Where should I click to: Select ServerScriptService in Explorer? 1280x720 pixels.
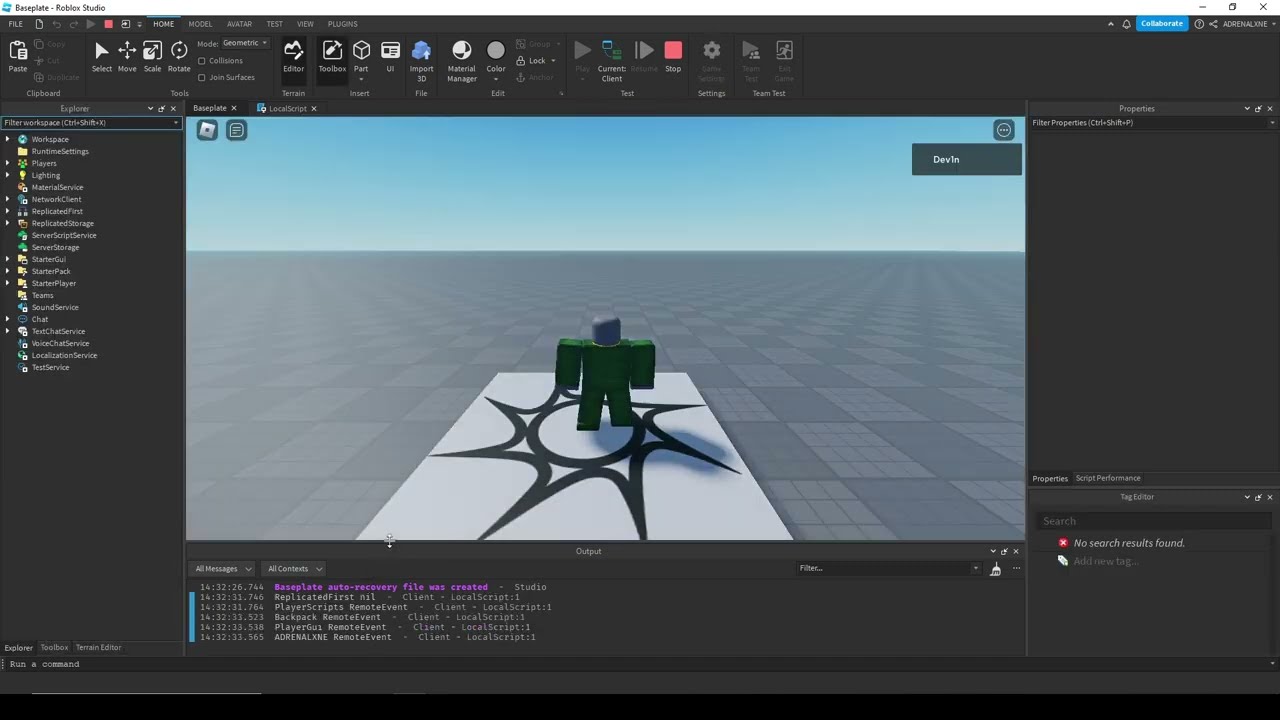tap(64, 235)
